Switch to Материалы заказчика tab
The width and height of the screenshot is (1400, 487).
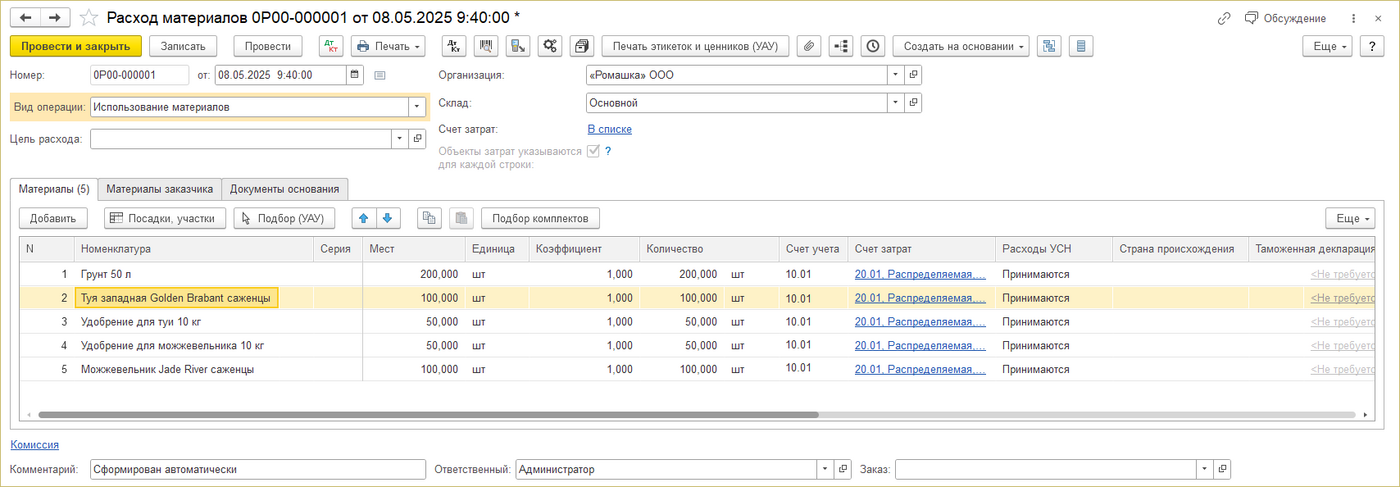click(x=160, y=189)
